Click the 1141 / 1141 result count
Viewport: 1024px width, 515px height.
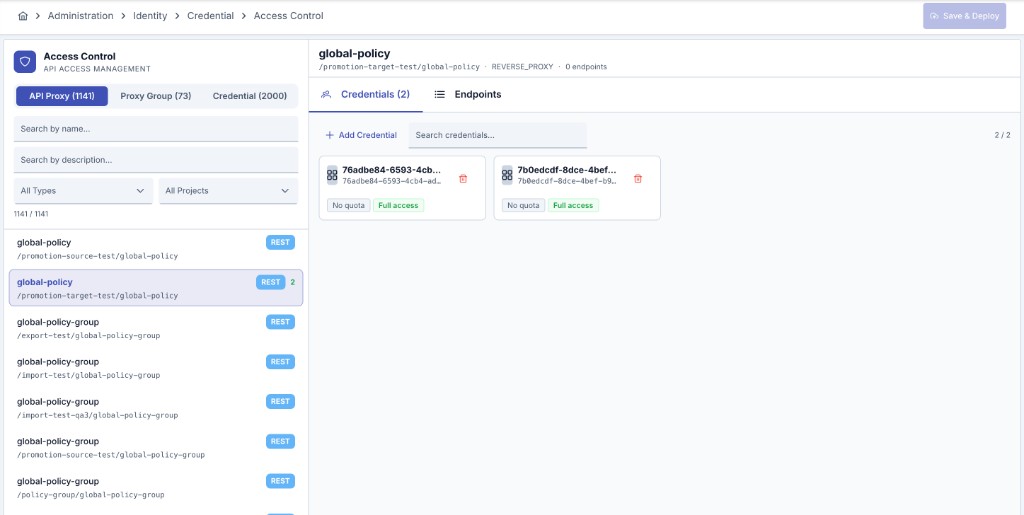point(31,214)
